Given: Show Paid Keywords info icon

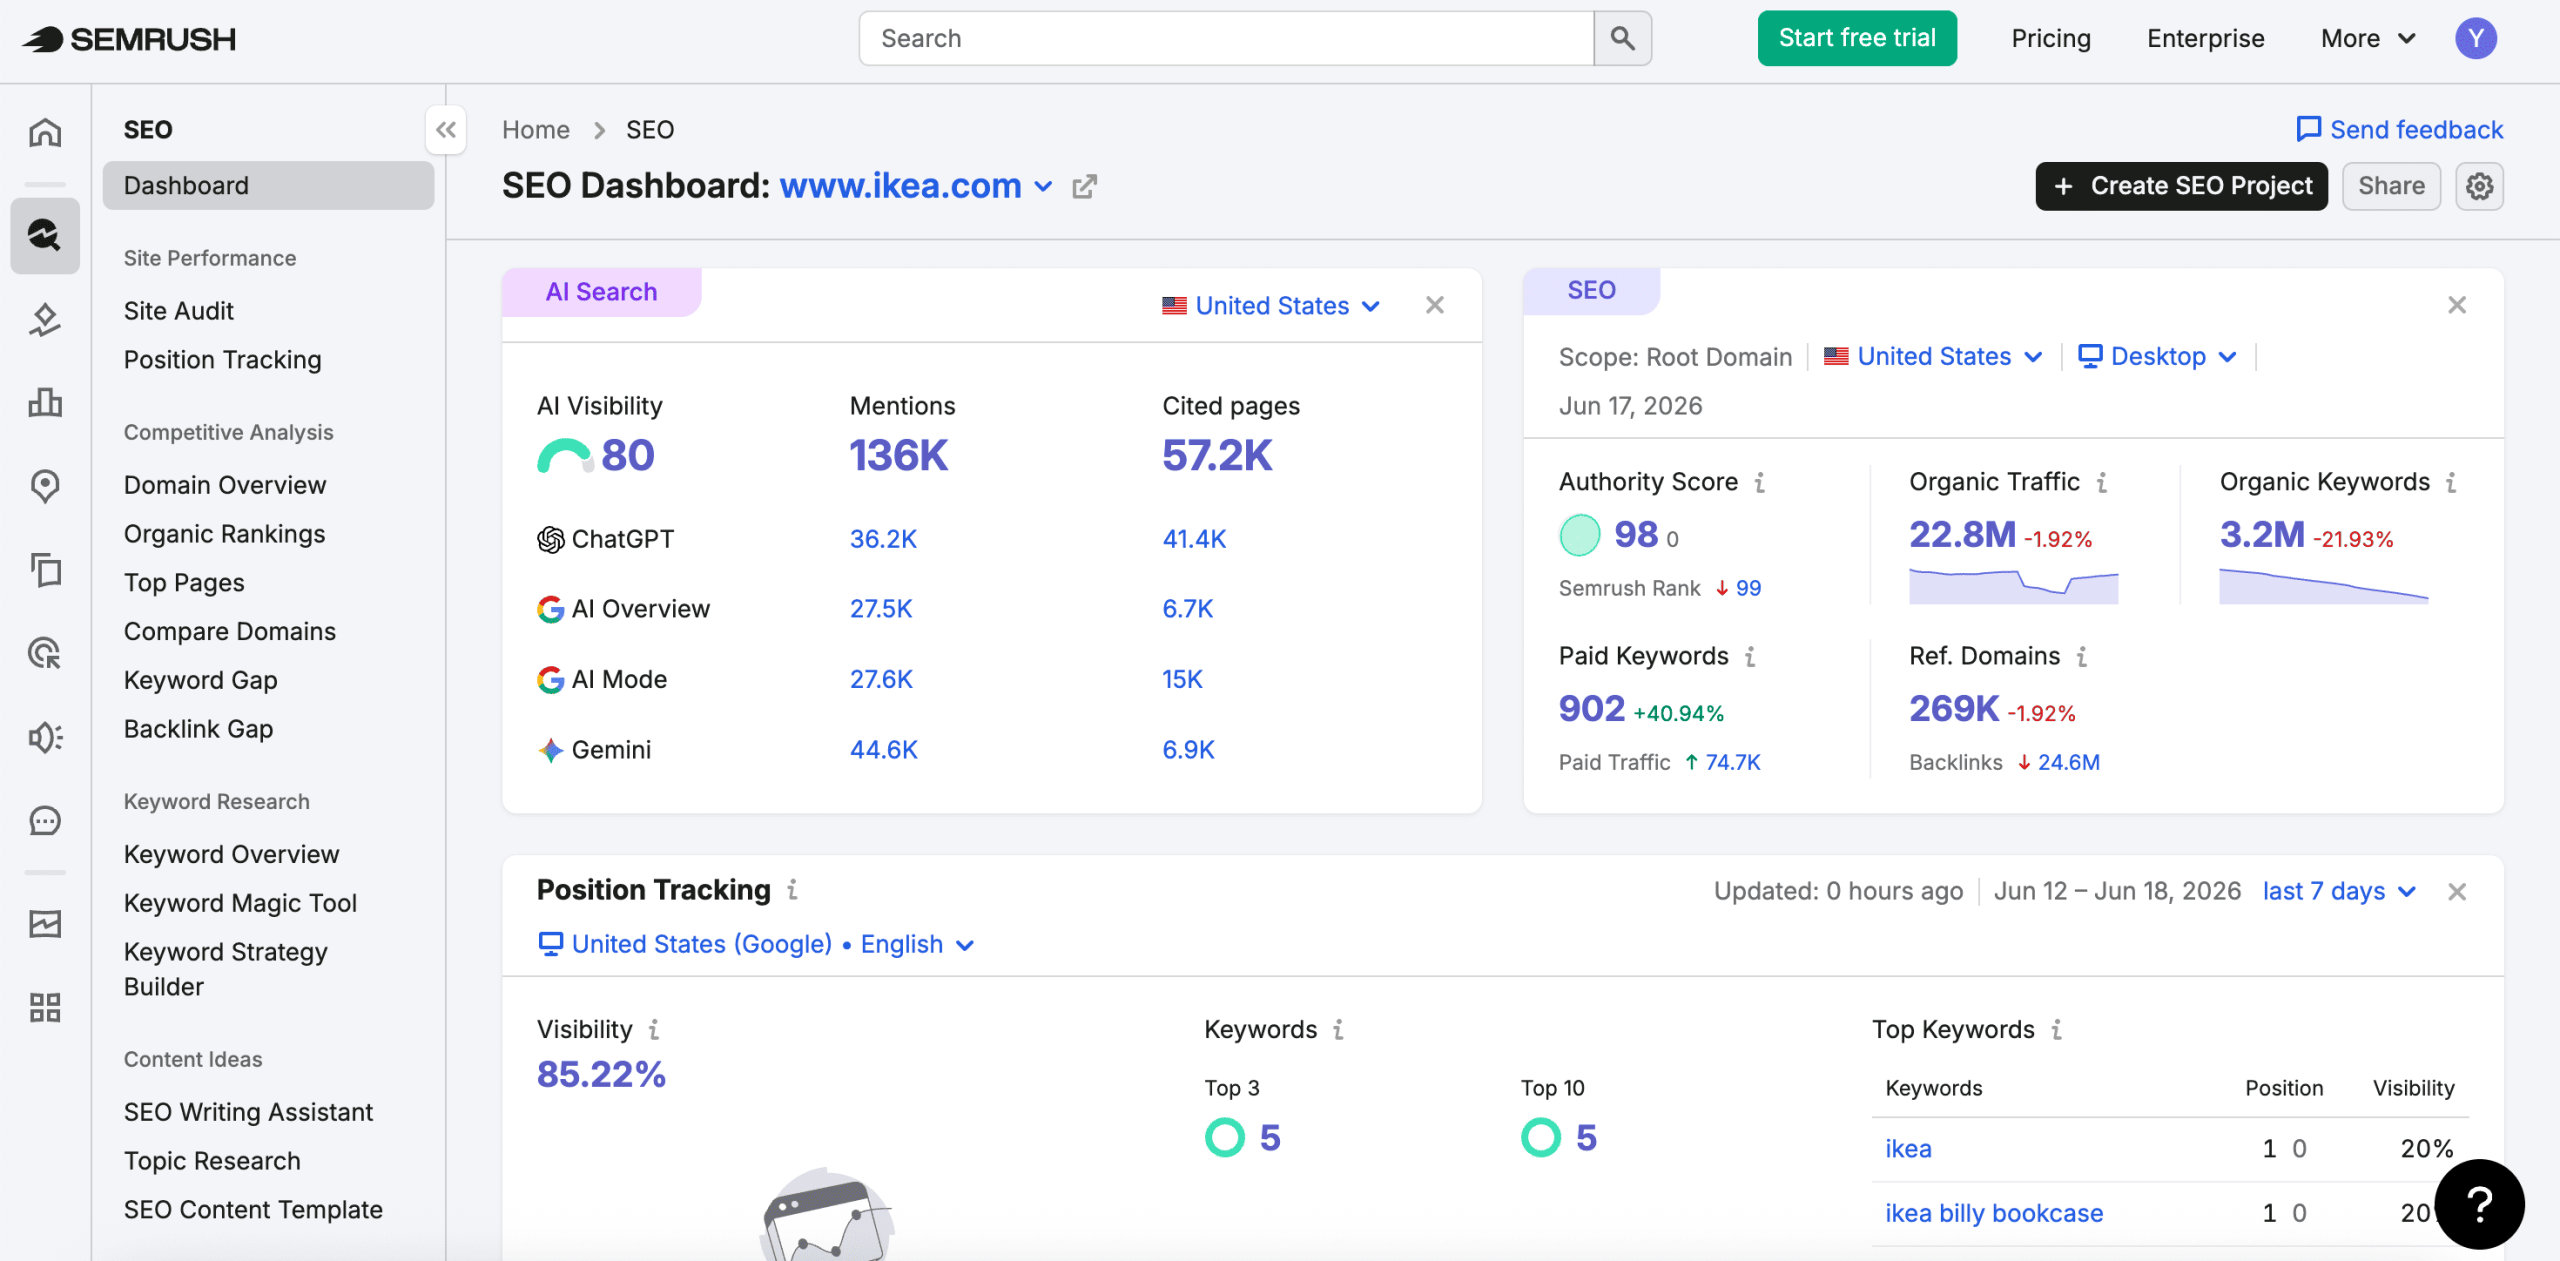Looking at the screenshot, I should (x=1750, y=657).
